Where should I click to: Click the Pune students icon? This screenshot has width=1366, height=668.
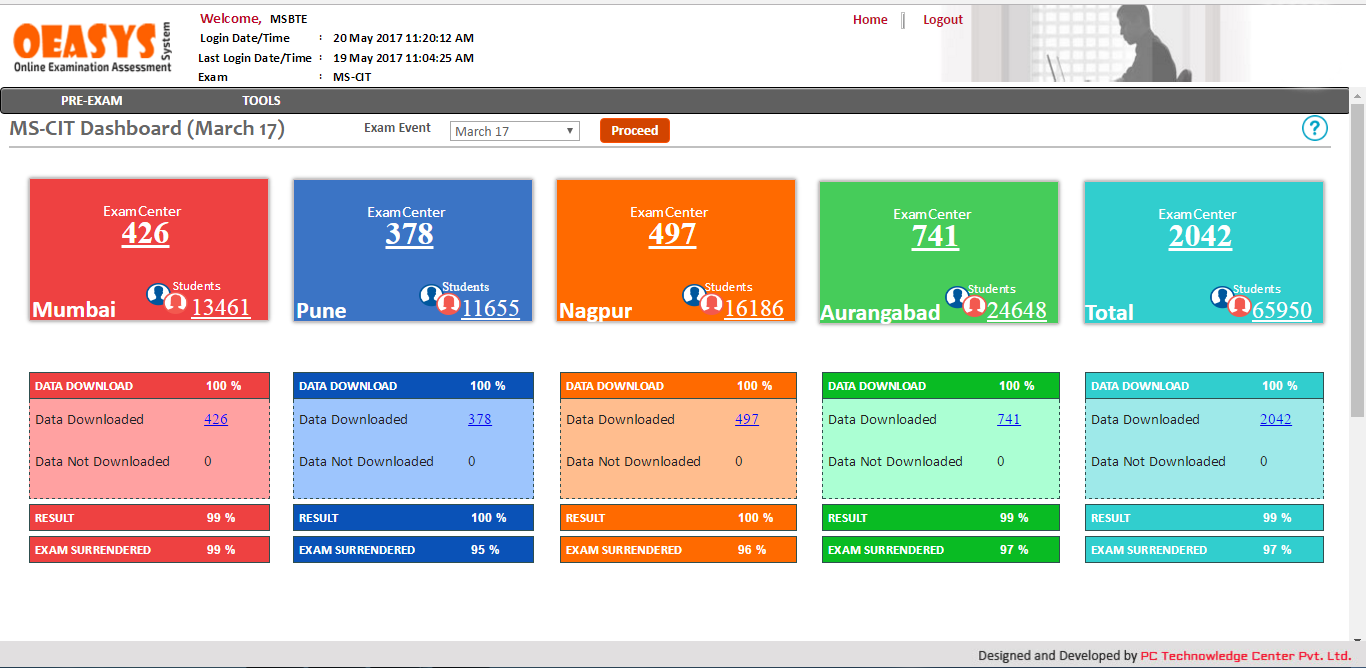(440, 299)
